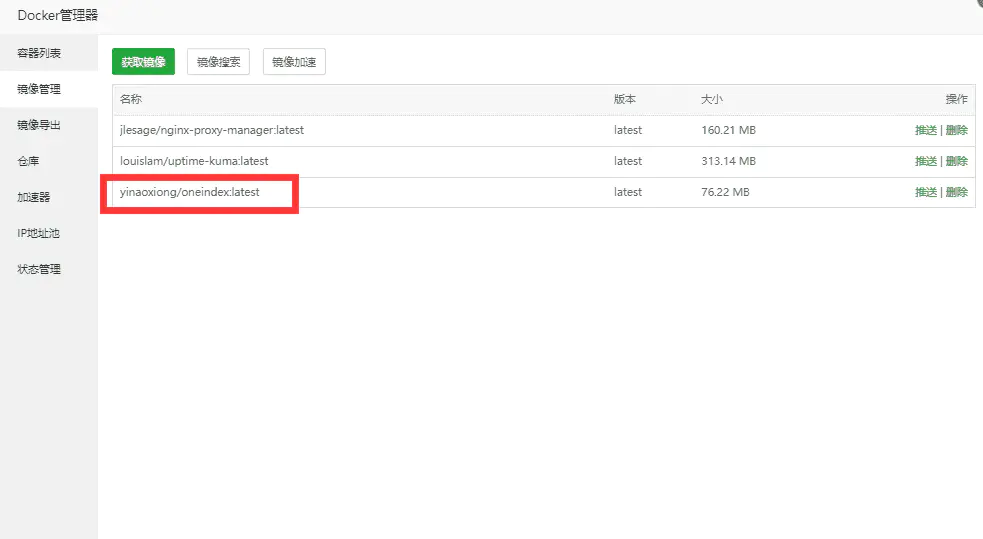Click the 76.22 MB size value
Screen dimensions: 983x539
[x=725, y=192]
